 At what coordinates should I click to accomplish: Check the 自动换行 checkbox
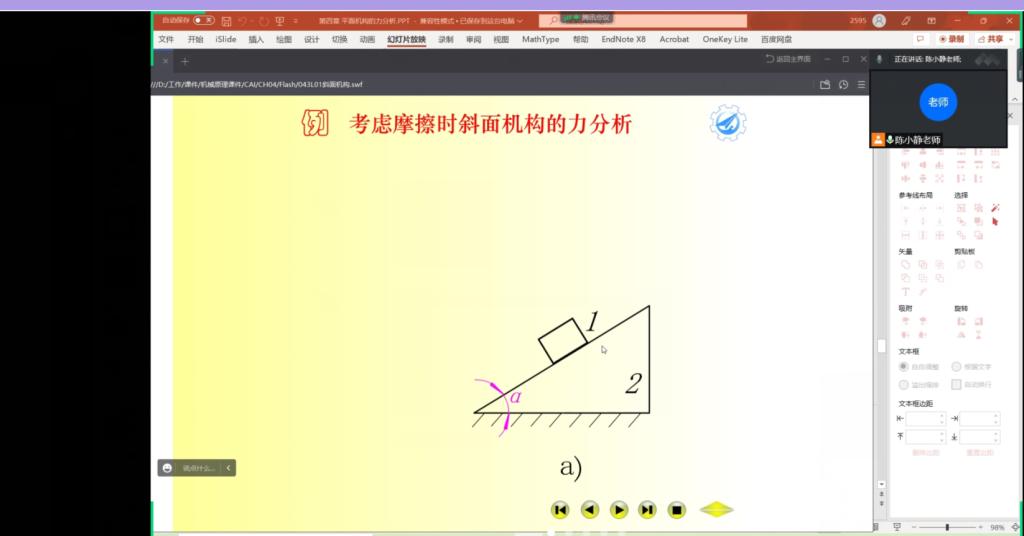tap(957, 384)
